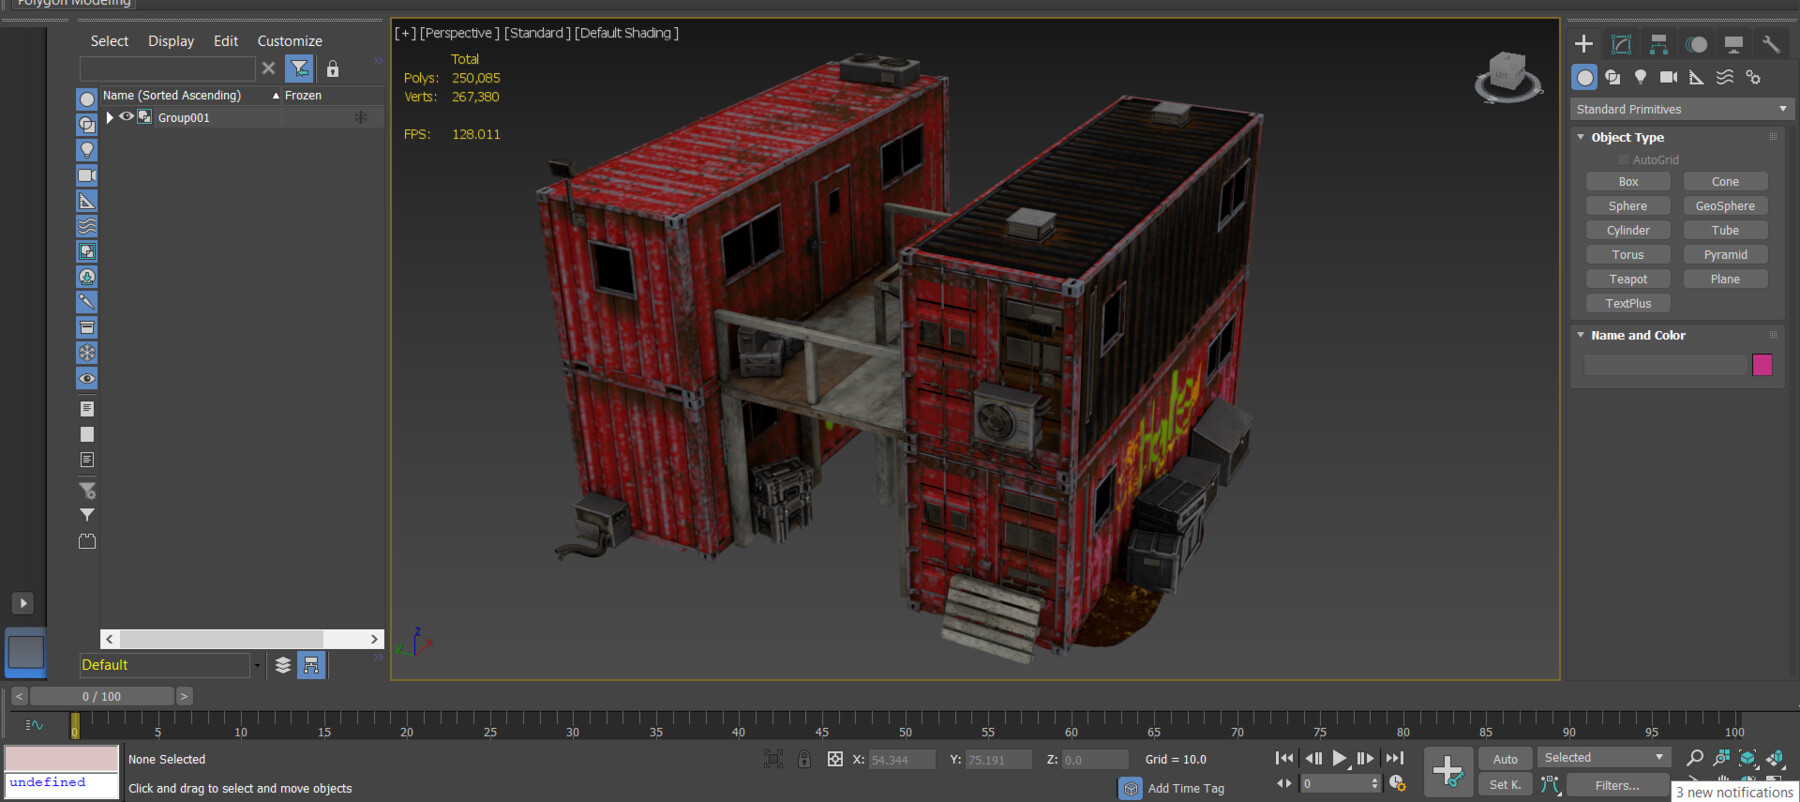Jump to the end frame

(x=1395, y=758)
